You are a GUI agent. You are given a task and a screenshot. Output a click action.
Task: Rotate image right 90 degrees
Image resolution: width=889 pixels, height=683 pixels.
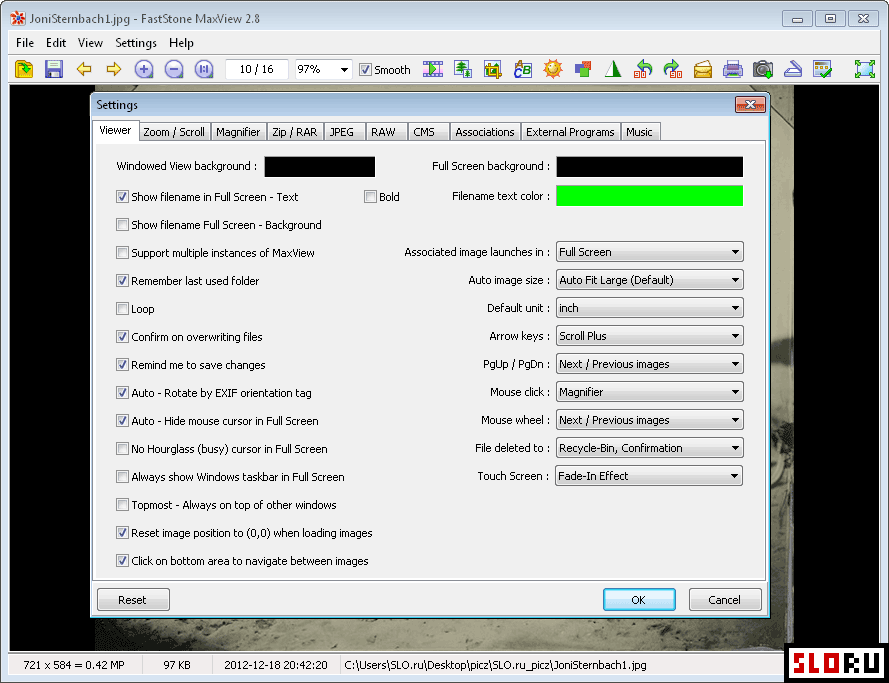click(x=673, y=69)
